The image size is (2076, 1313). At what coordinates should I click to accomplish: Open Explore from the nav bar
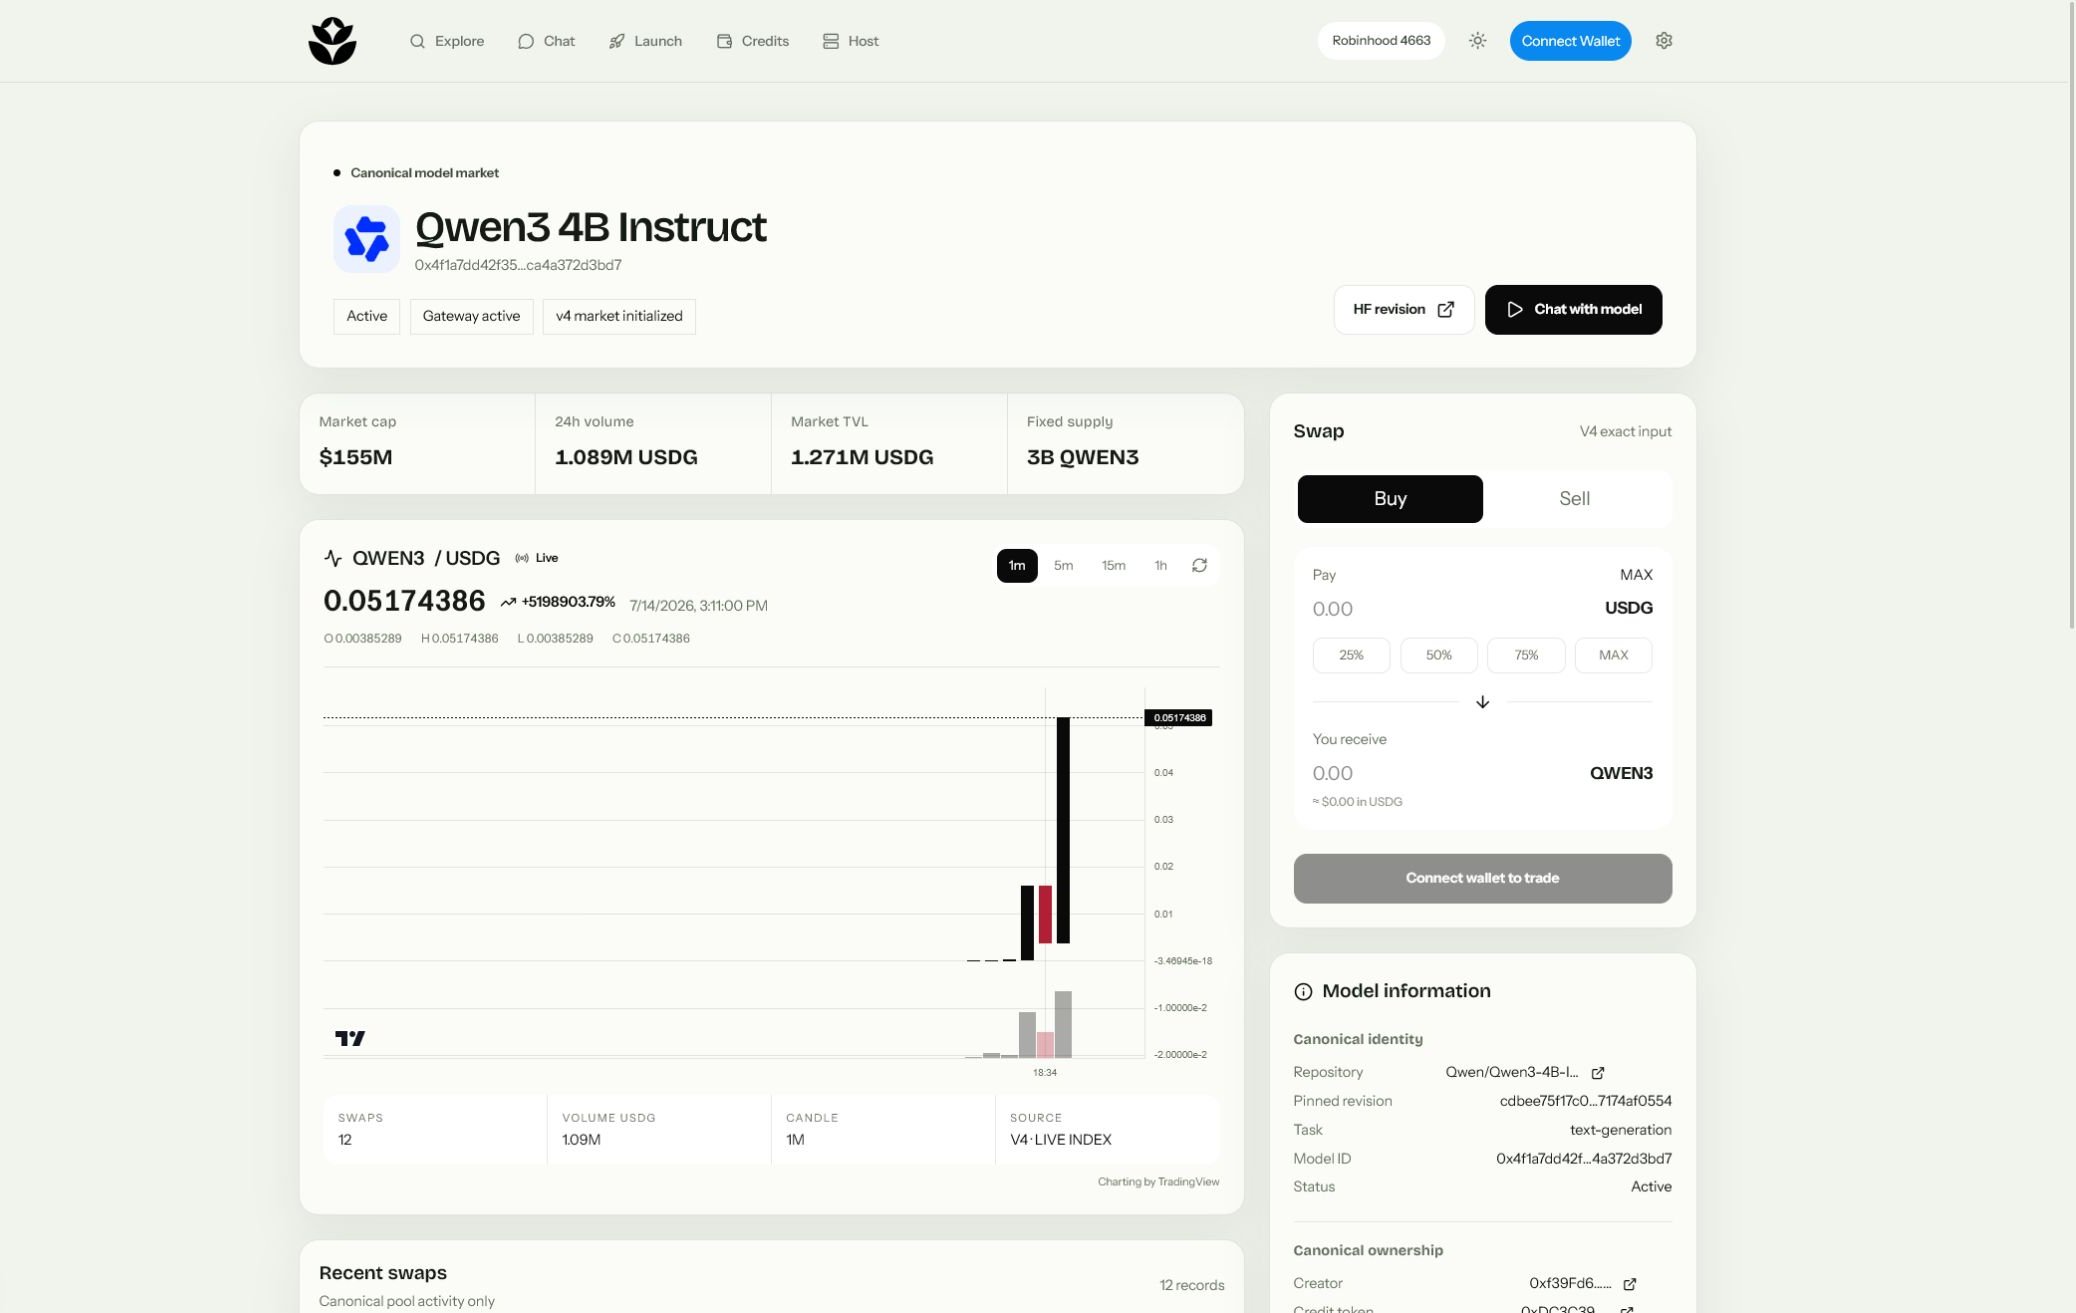point(447,41)
